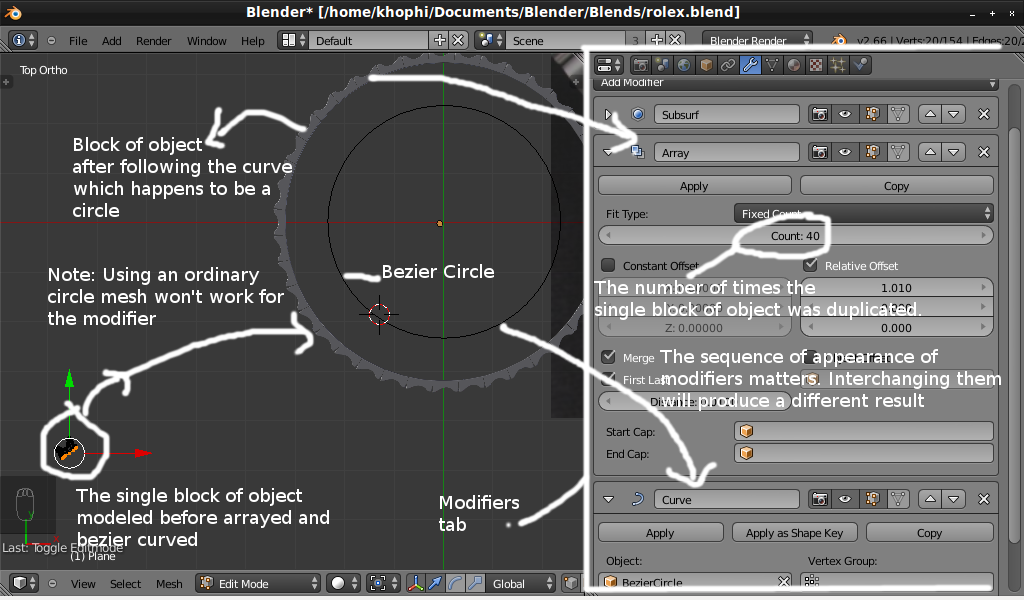Image resolution: width=1024 pixels, height=600 pixels.
Task: Open the Texture checkerboard tab
Action: click(816, 65)
